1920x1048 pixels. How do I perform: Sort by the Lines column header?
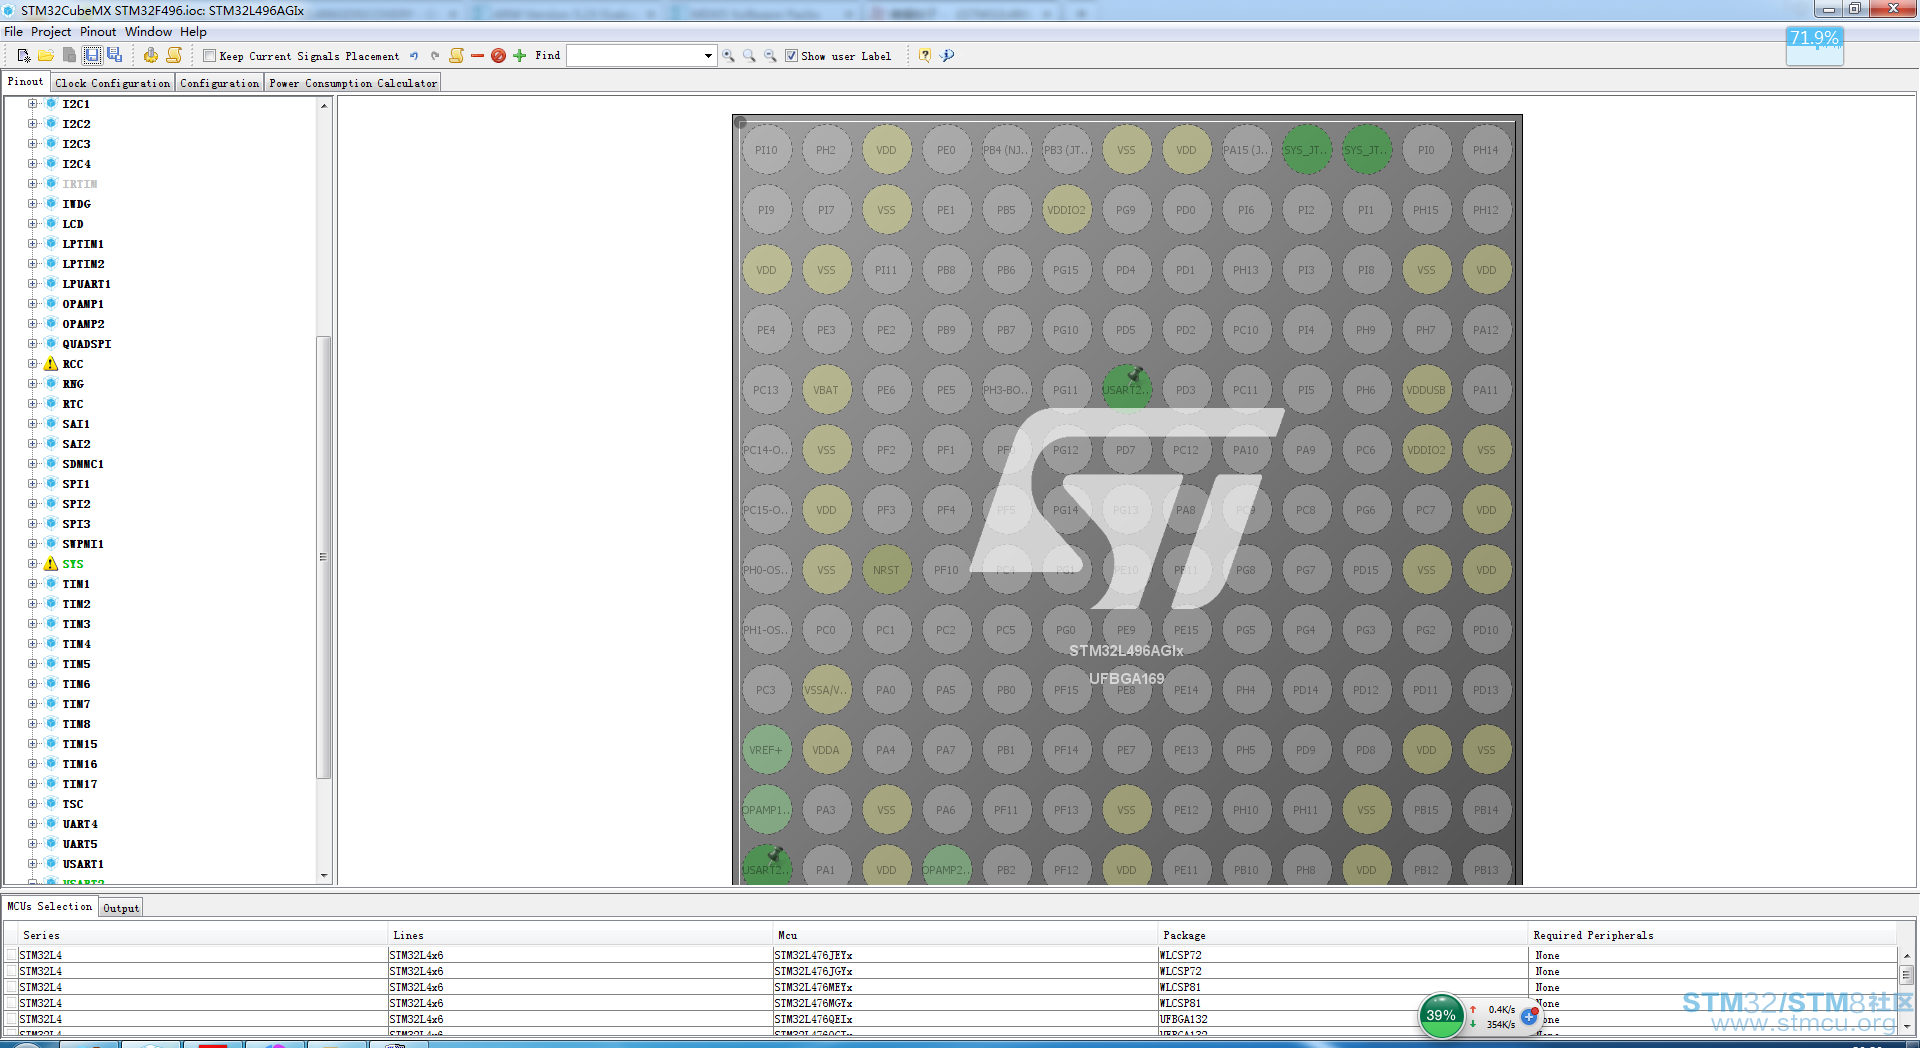(x=580, y=936)
